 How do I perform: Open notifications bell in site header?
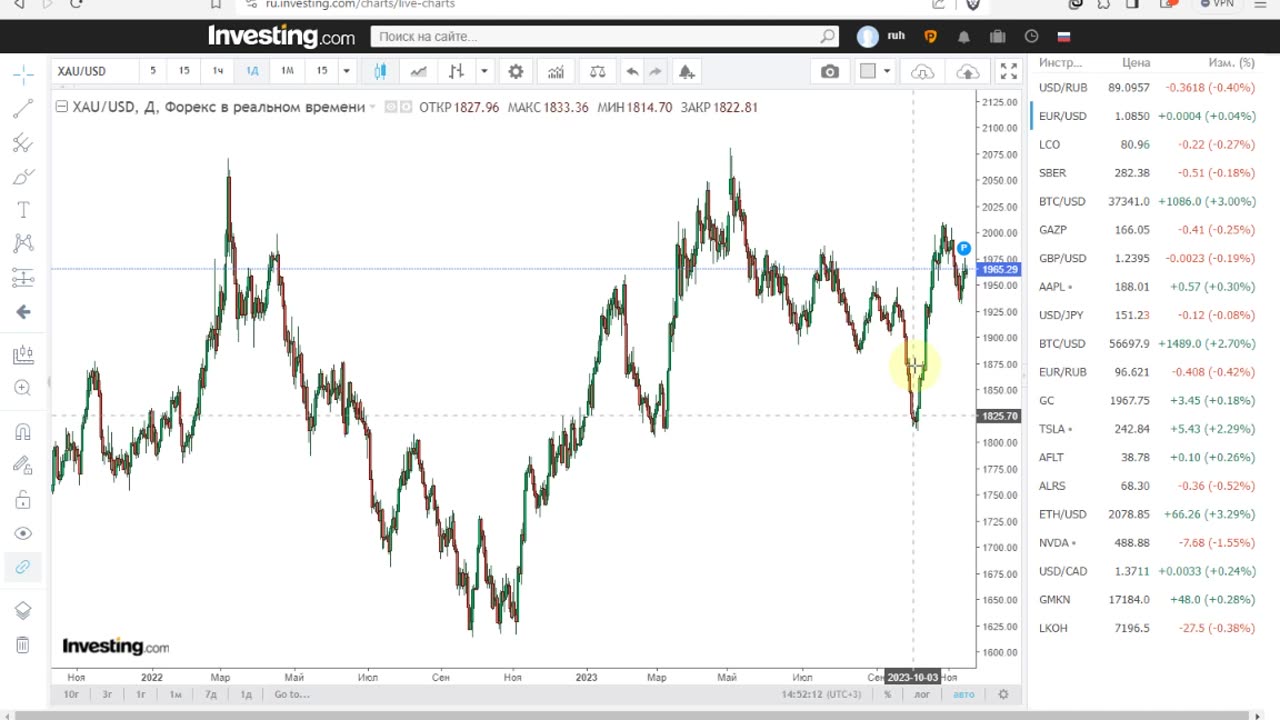click(964, 36)
